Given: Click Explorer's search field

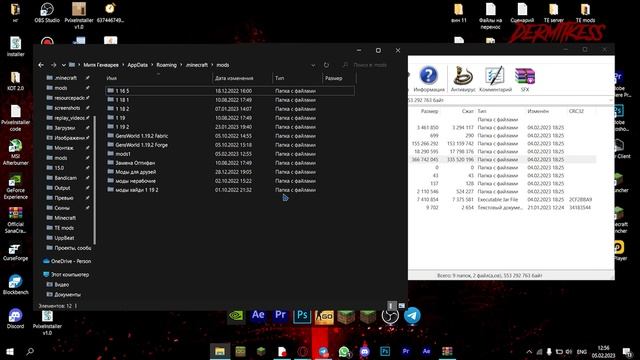Looking at the screenshot, I should coord(370,65).
